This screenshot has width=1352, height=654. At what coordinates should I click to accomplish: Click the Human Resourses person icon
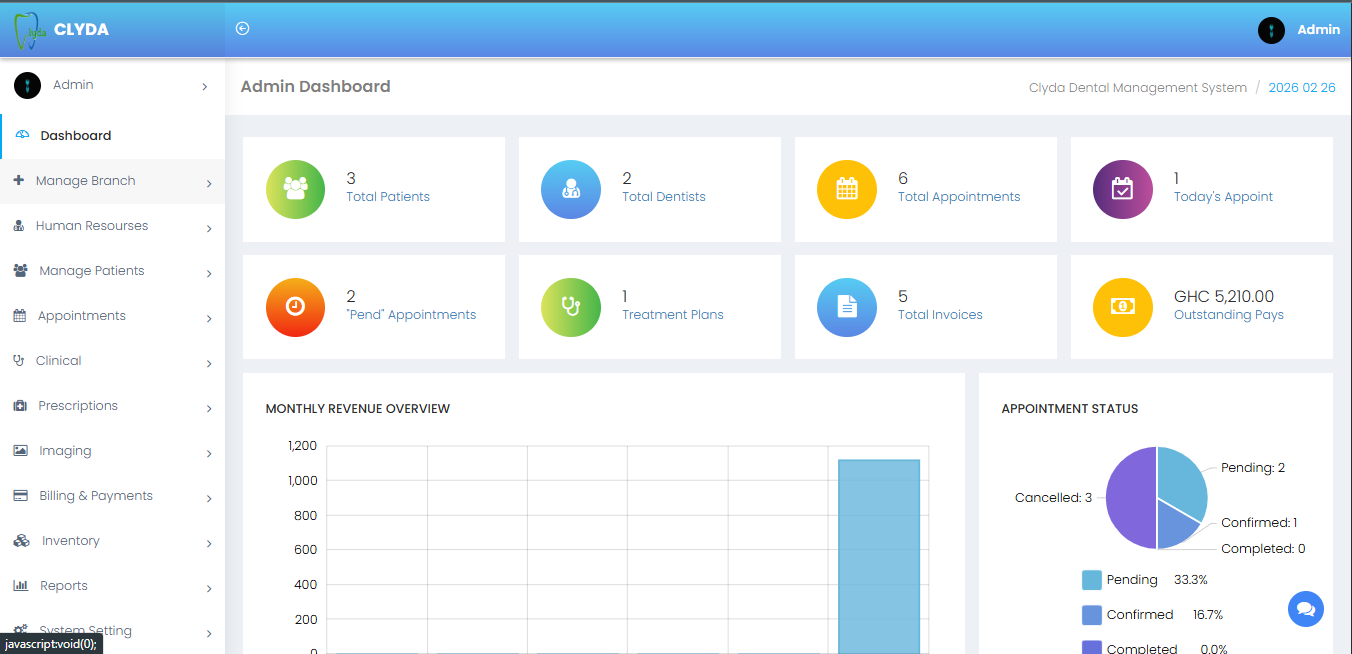click(x=19, y=226)
